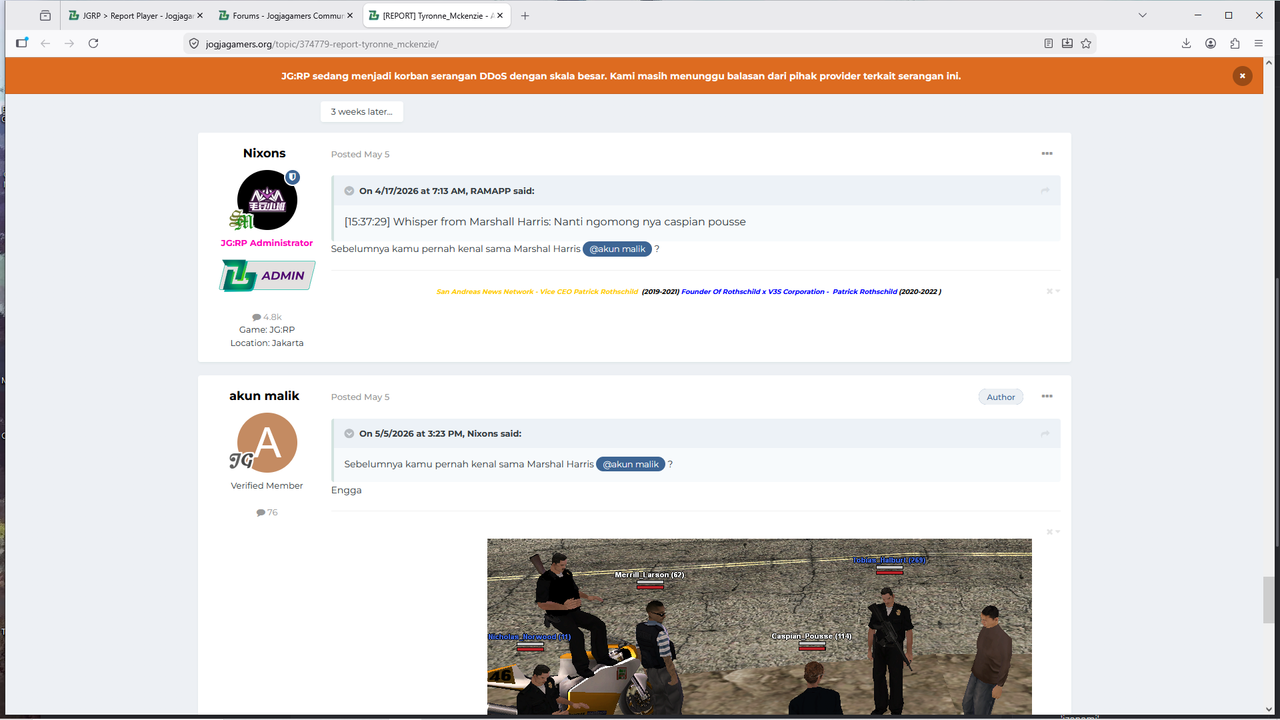Image resolution: width=1280 pixels, height=720 pixels.
Task: Click @akun malik mention in Nixons post
Action: [618, 249]
